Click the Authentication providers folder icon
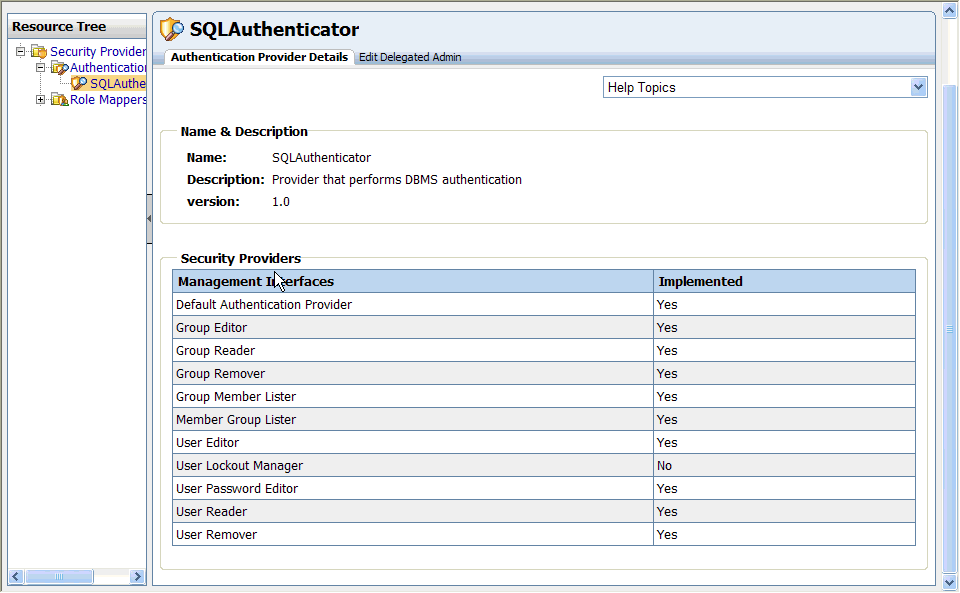The width and height of the screenshot is (960, 593). [58, 67]
